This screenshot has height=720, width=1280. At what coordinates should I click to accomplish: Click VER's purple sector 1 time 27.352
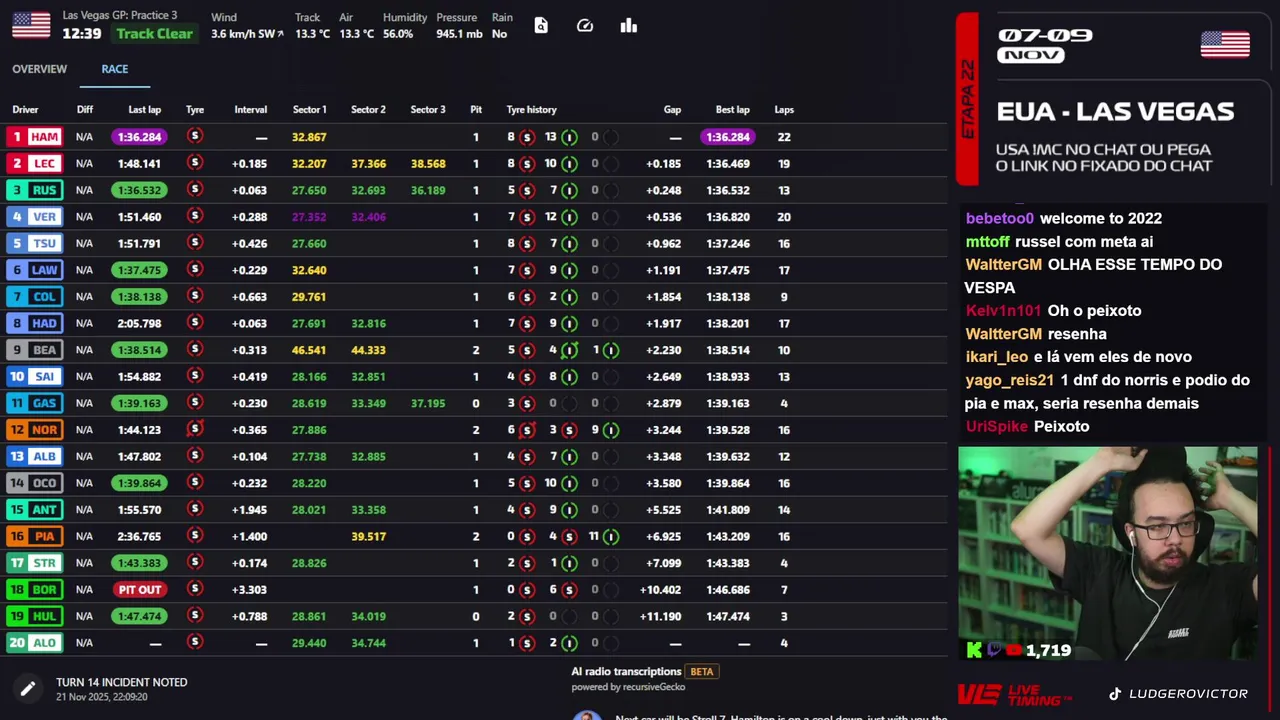309,216
